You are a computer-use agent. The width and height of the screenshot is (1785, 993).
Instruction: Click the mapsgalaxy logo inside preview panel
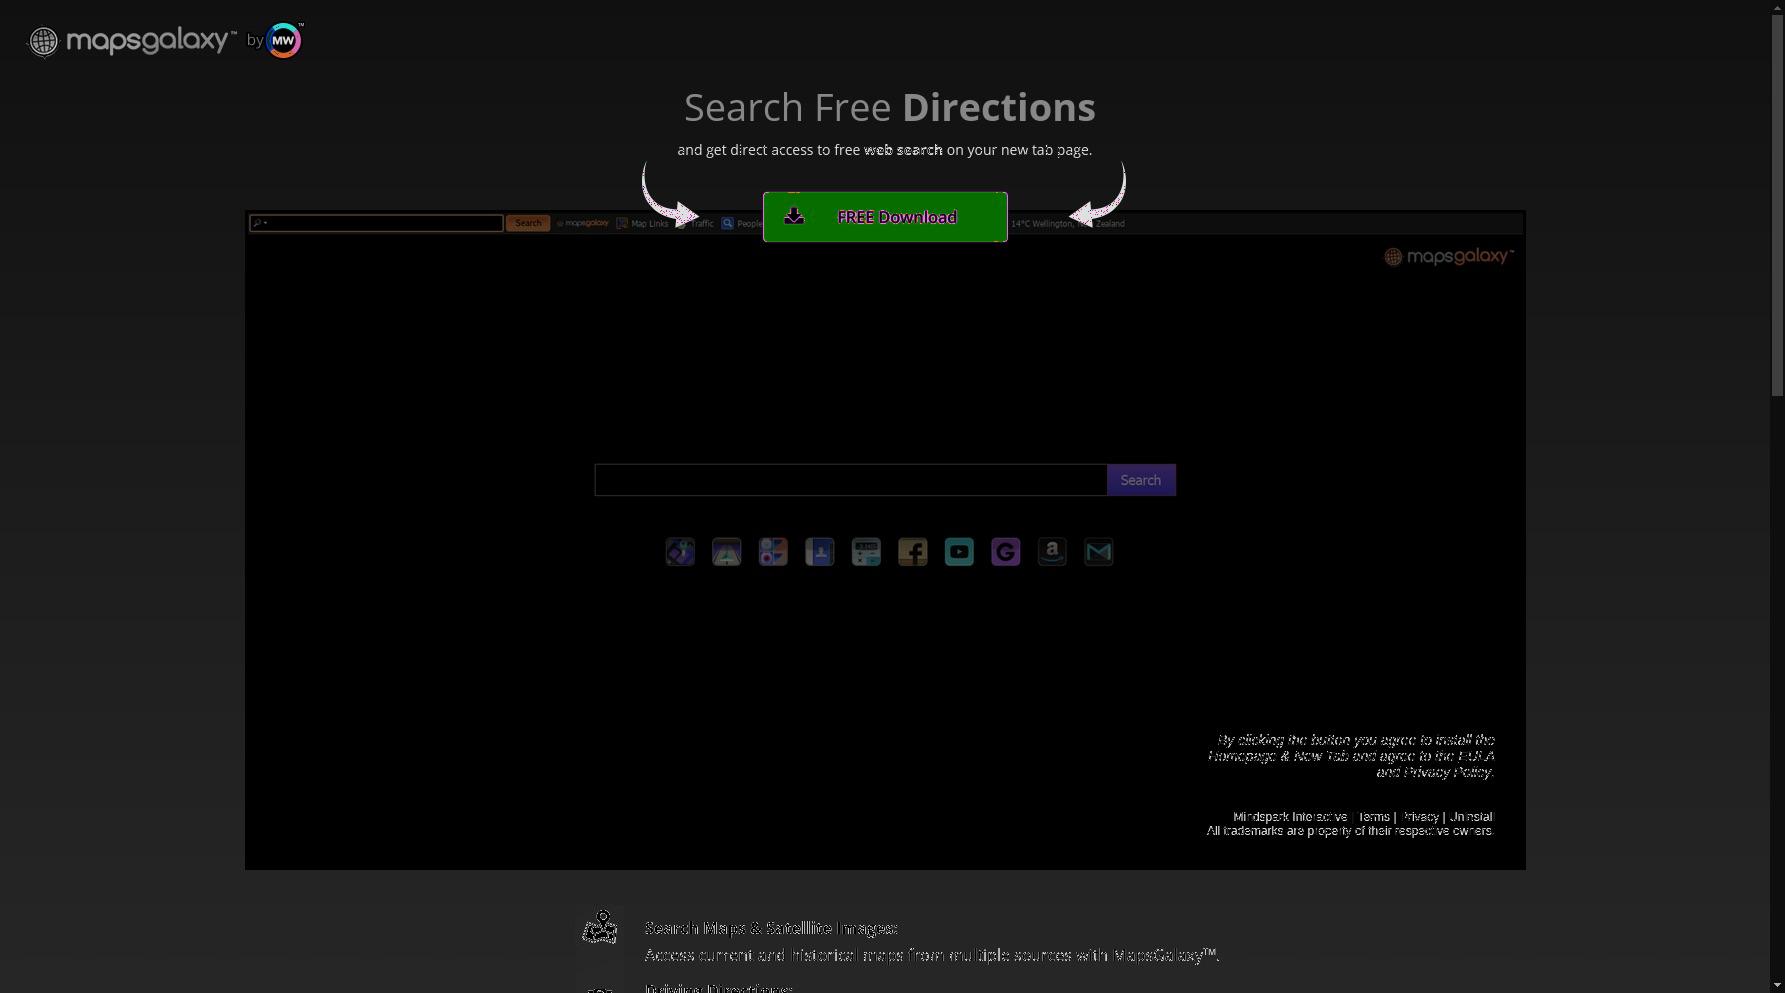(x=1449, y=257)
